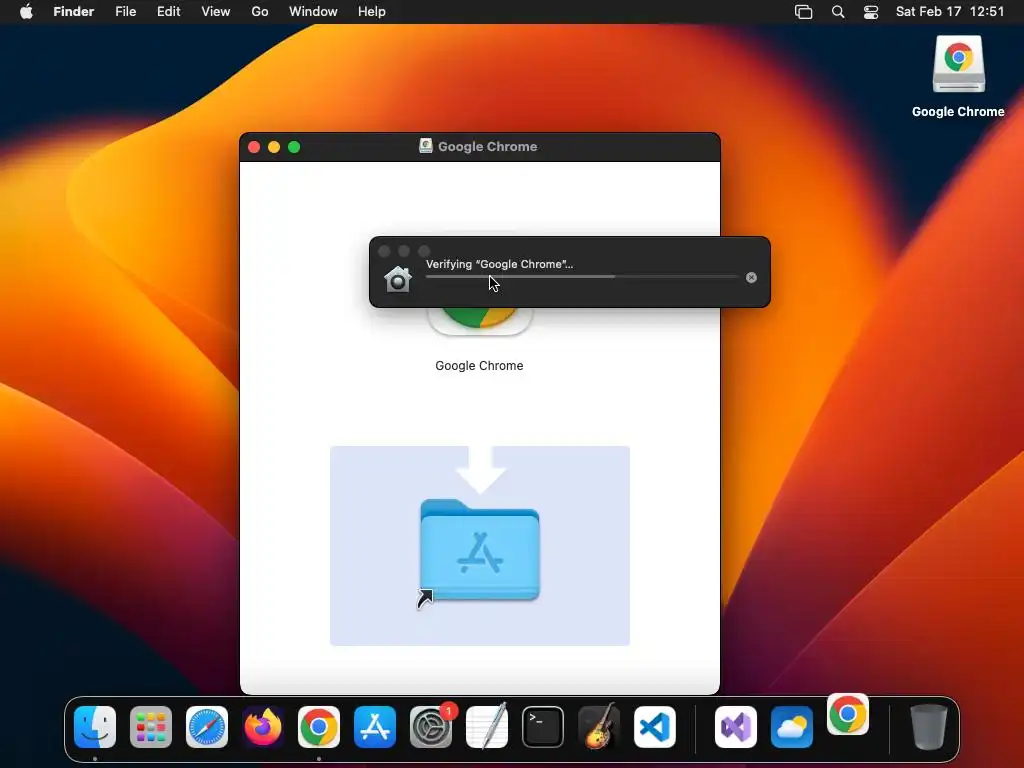The height and width of the screenshot is (768, 1024).
Task: Select the Applications folder shortcut
Action: click(x=480, y=551)
